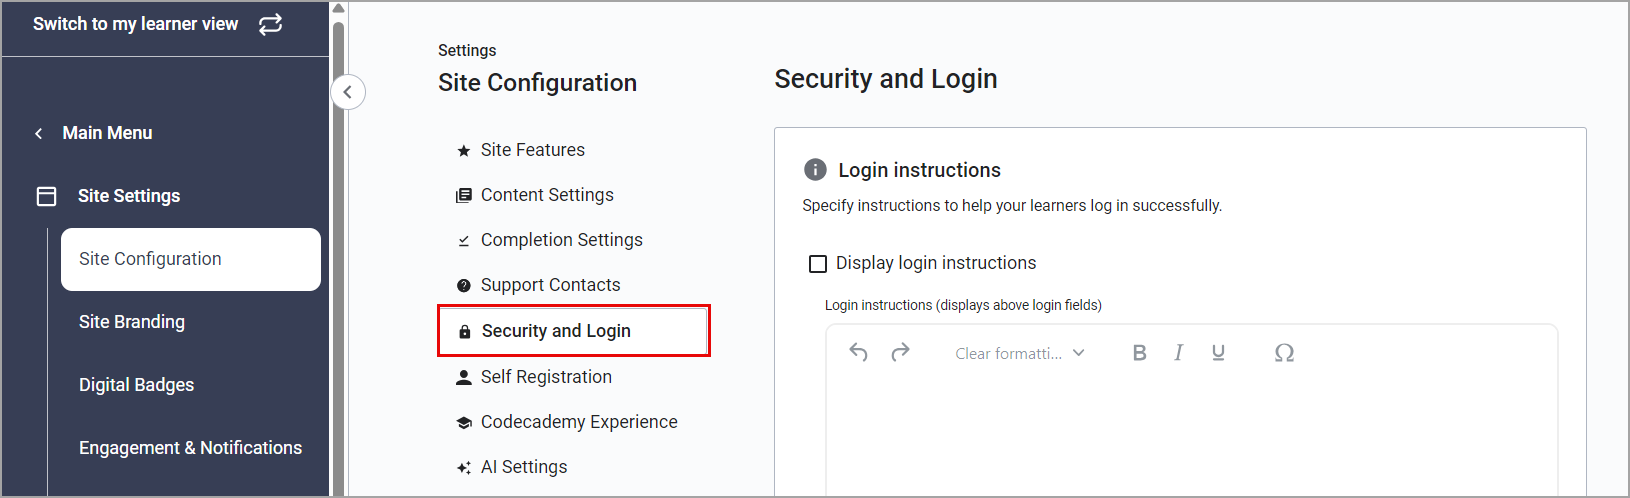Enable Display login instructions checkbox
Image resolution: width=1630 pixels, height=498 pixels.
click(818, 264)
